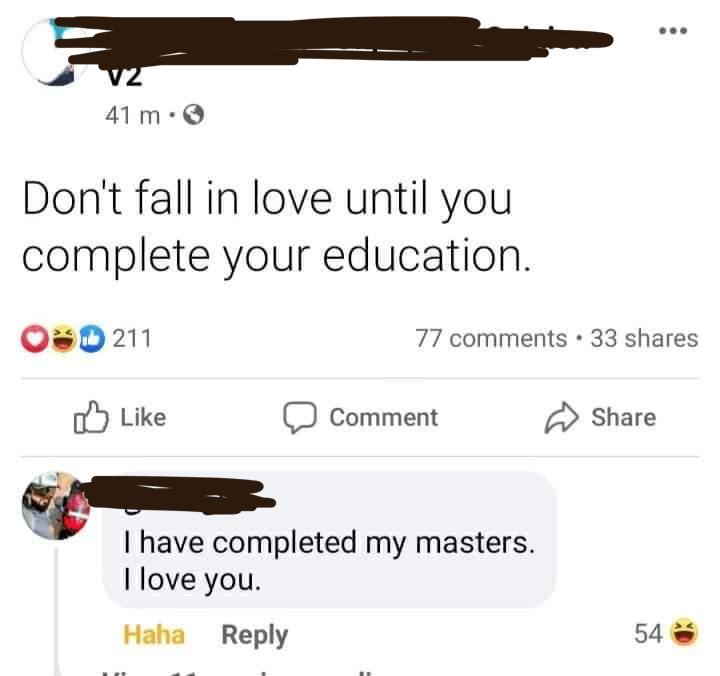Image resolution: width=720 pixels, height=676 pixels.
Task: Toggle the Haha reaction on the comment
Action: click(154, 635)
